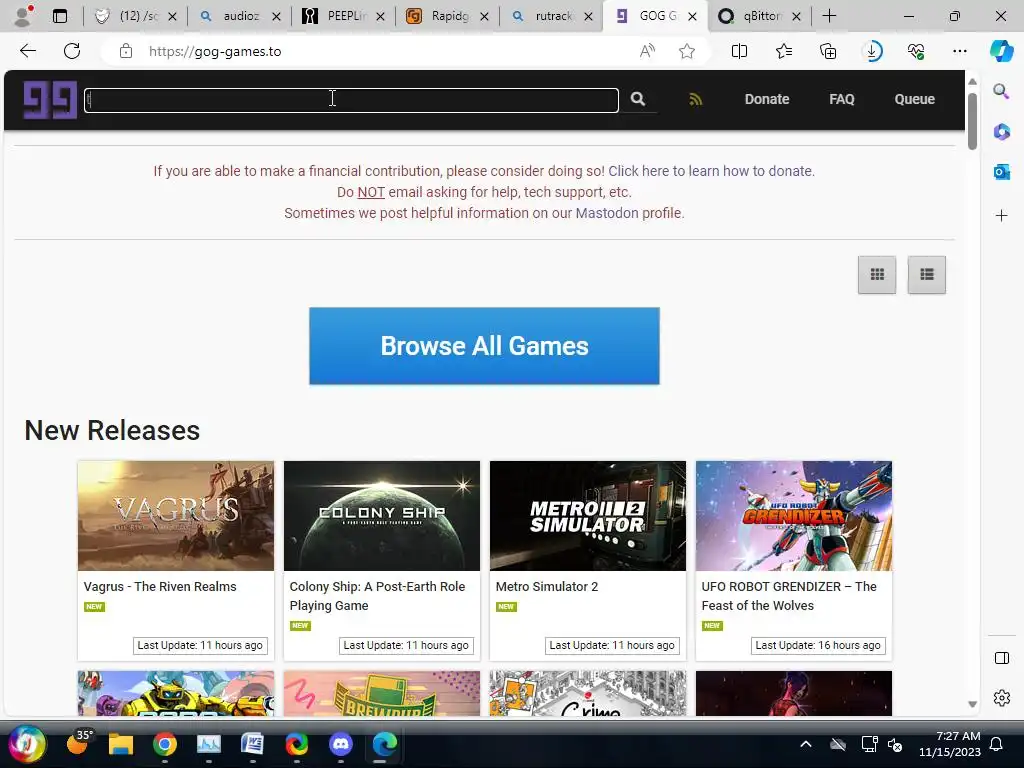Open the RSS feed icon
The width and height of the screenshot is (1024, 768).
pyautogui.click(x=696, y=99)
